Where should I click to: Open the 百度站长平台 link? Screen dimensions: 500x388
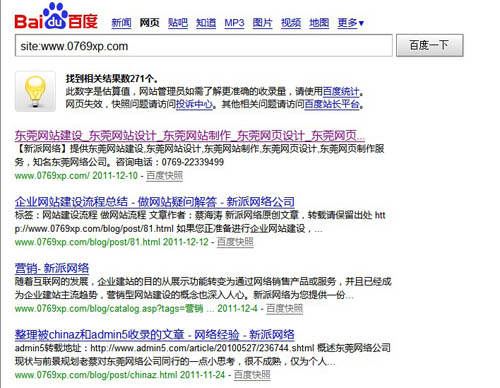(332, 104)
